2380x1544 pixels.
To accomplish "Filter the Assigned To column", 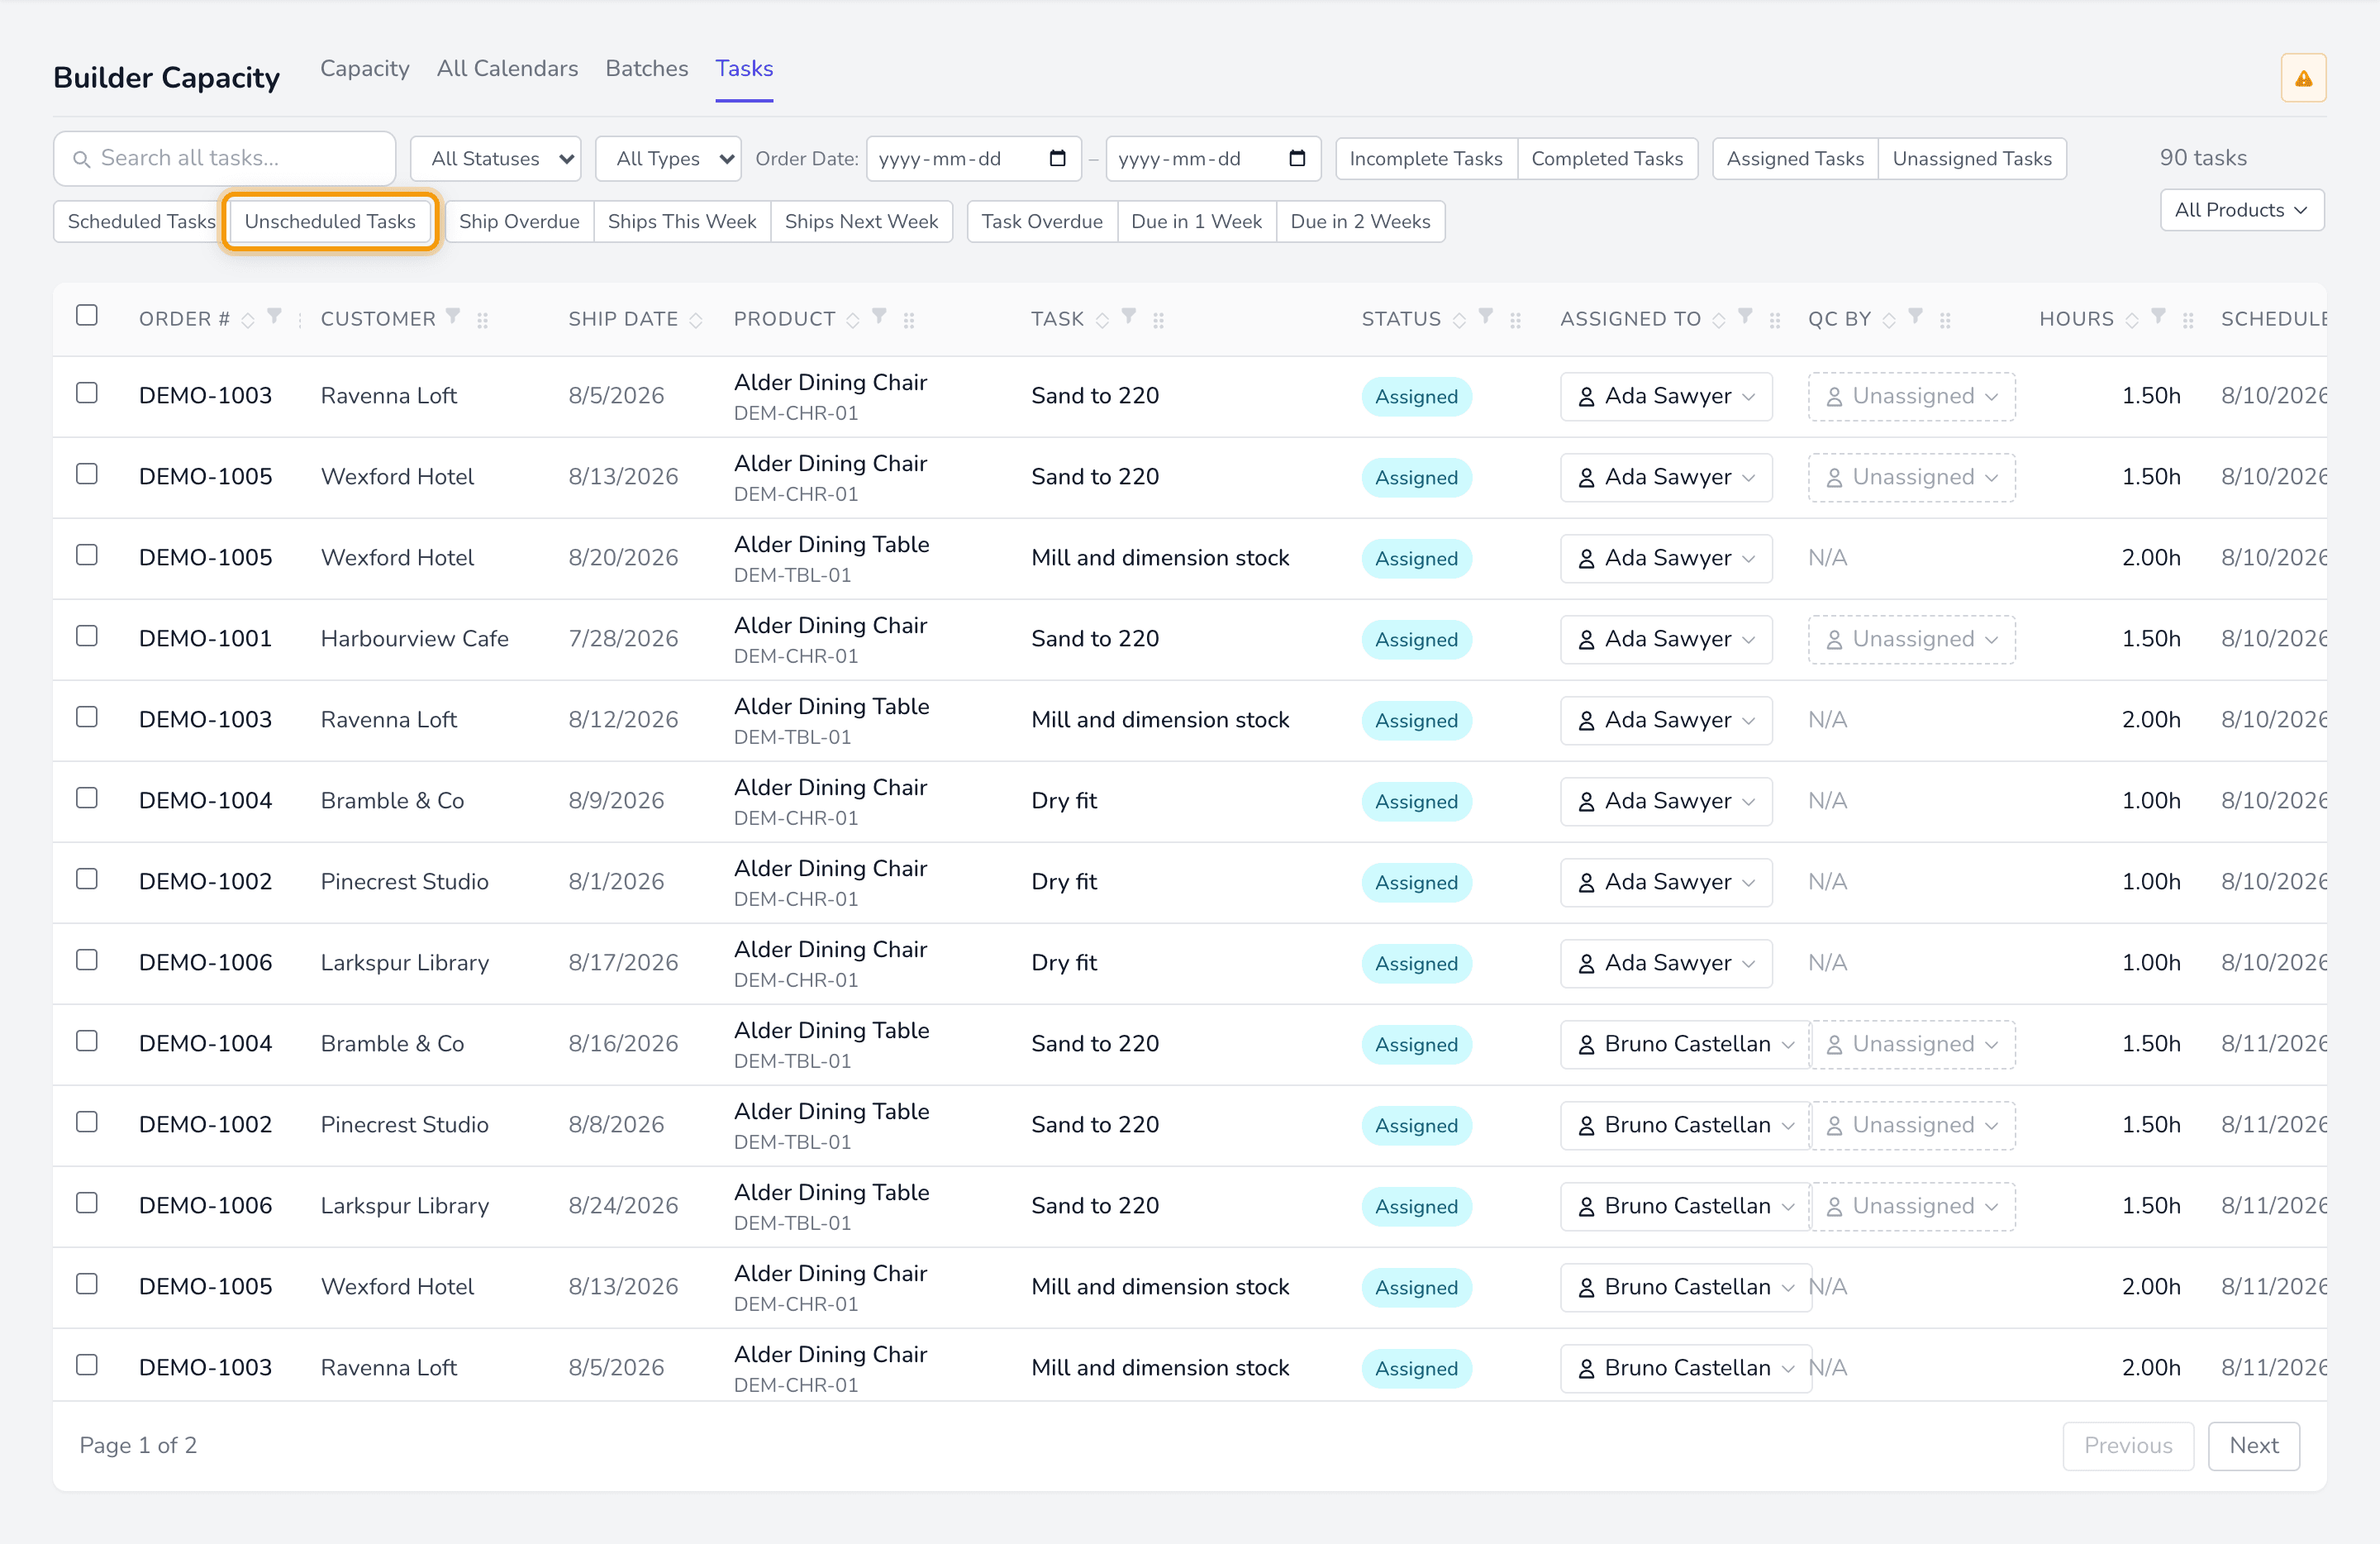I will 1744,316.
